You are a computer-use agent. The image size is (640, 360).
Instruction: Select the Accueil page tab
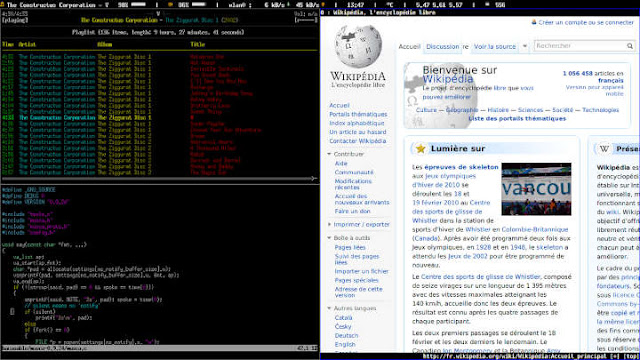pyautogui.click(x=409, y=47)
